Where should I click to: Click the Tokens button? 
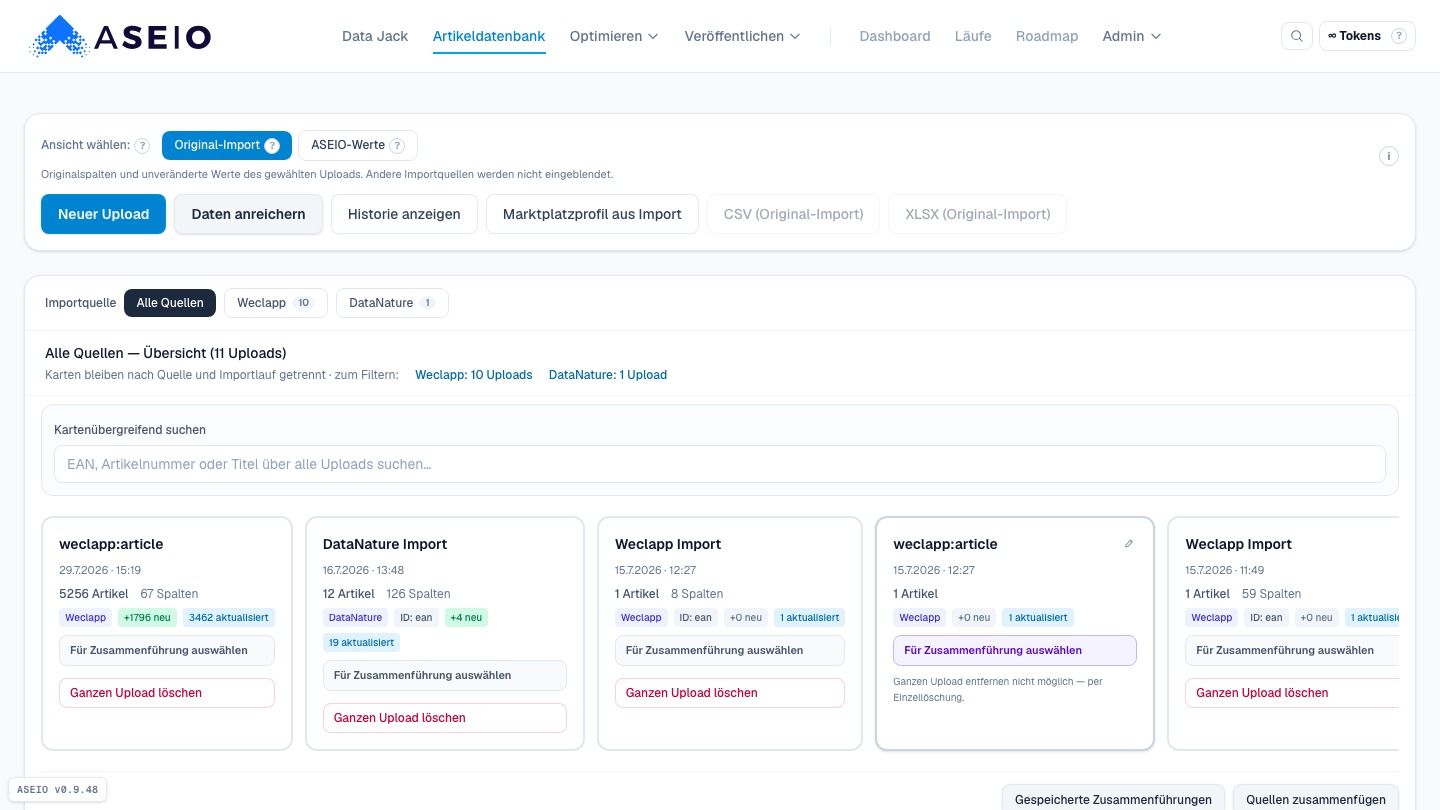(x=1367, y=36)
